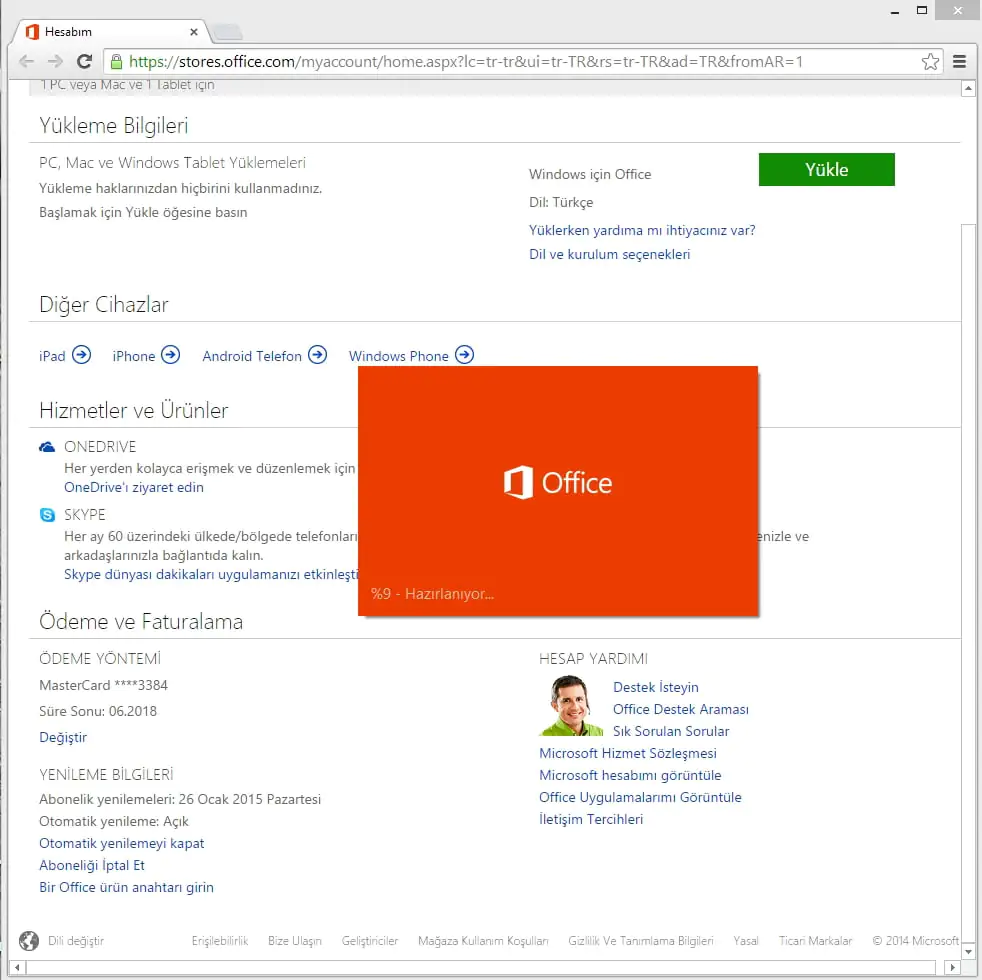Open Yasal footer link

point(745,941)
